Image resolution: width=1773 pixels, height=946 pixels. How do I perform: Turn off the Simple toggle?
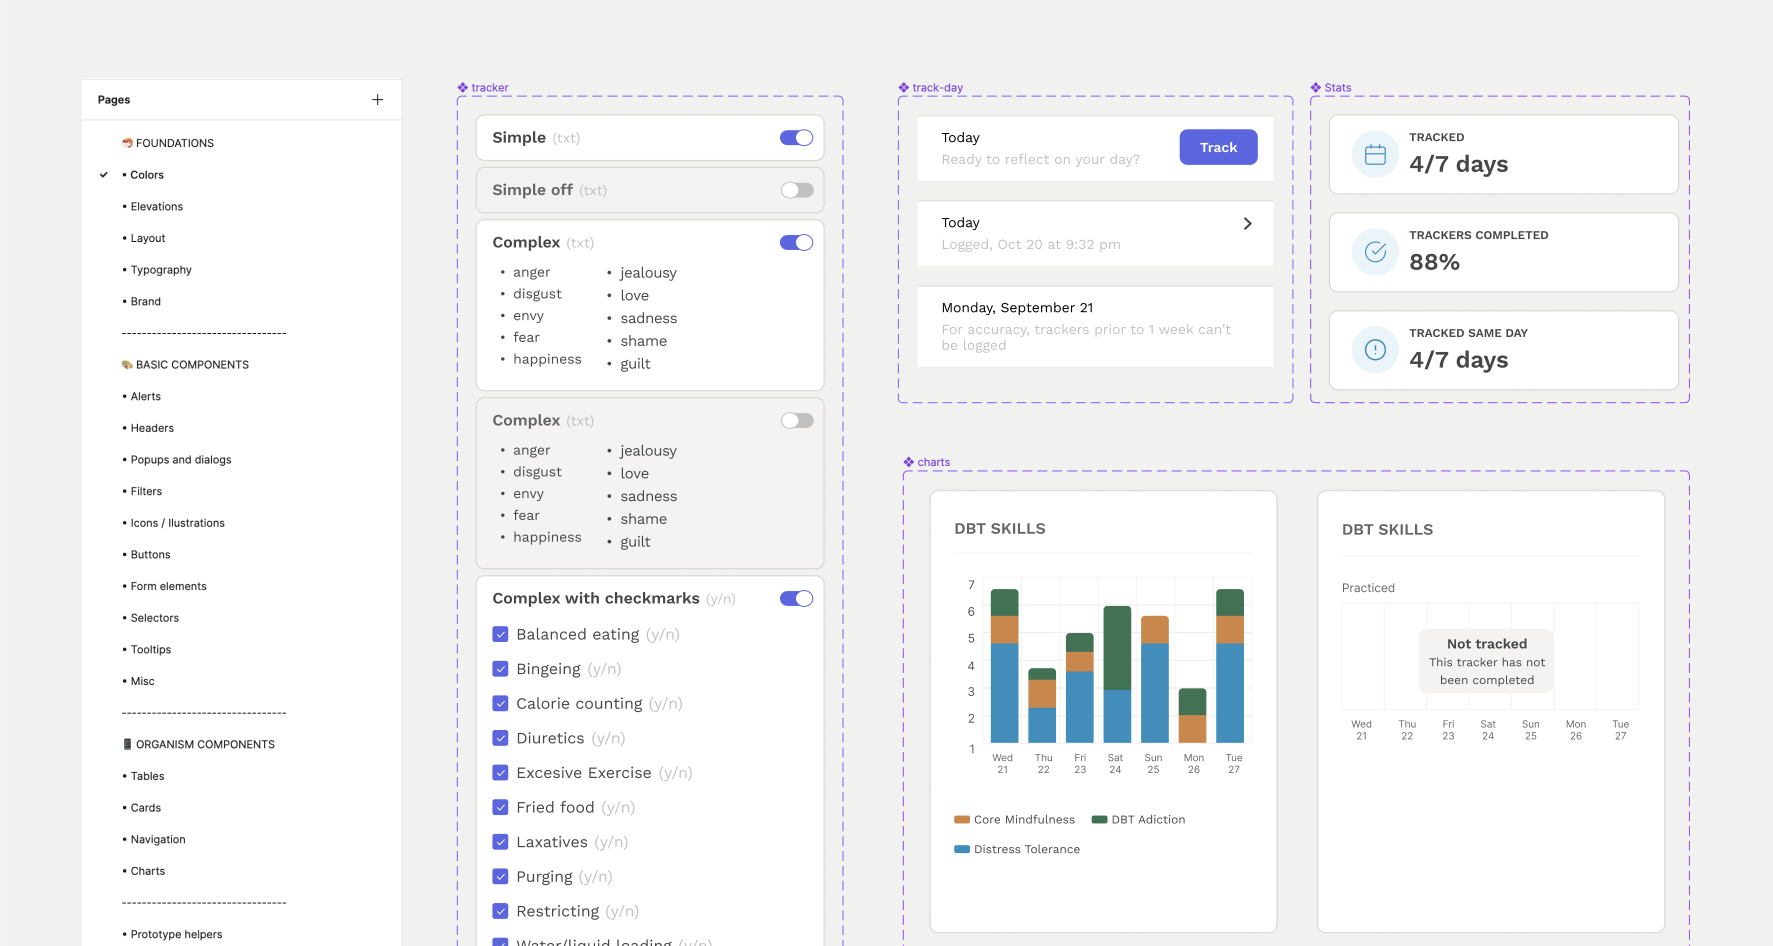click(797, 138)
